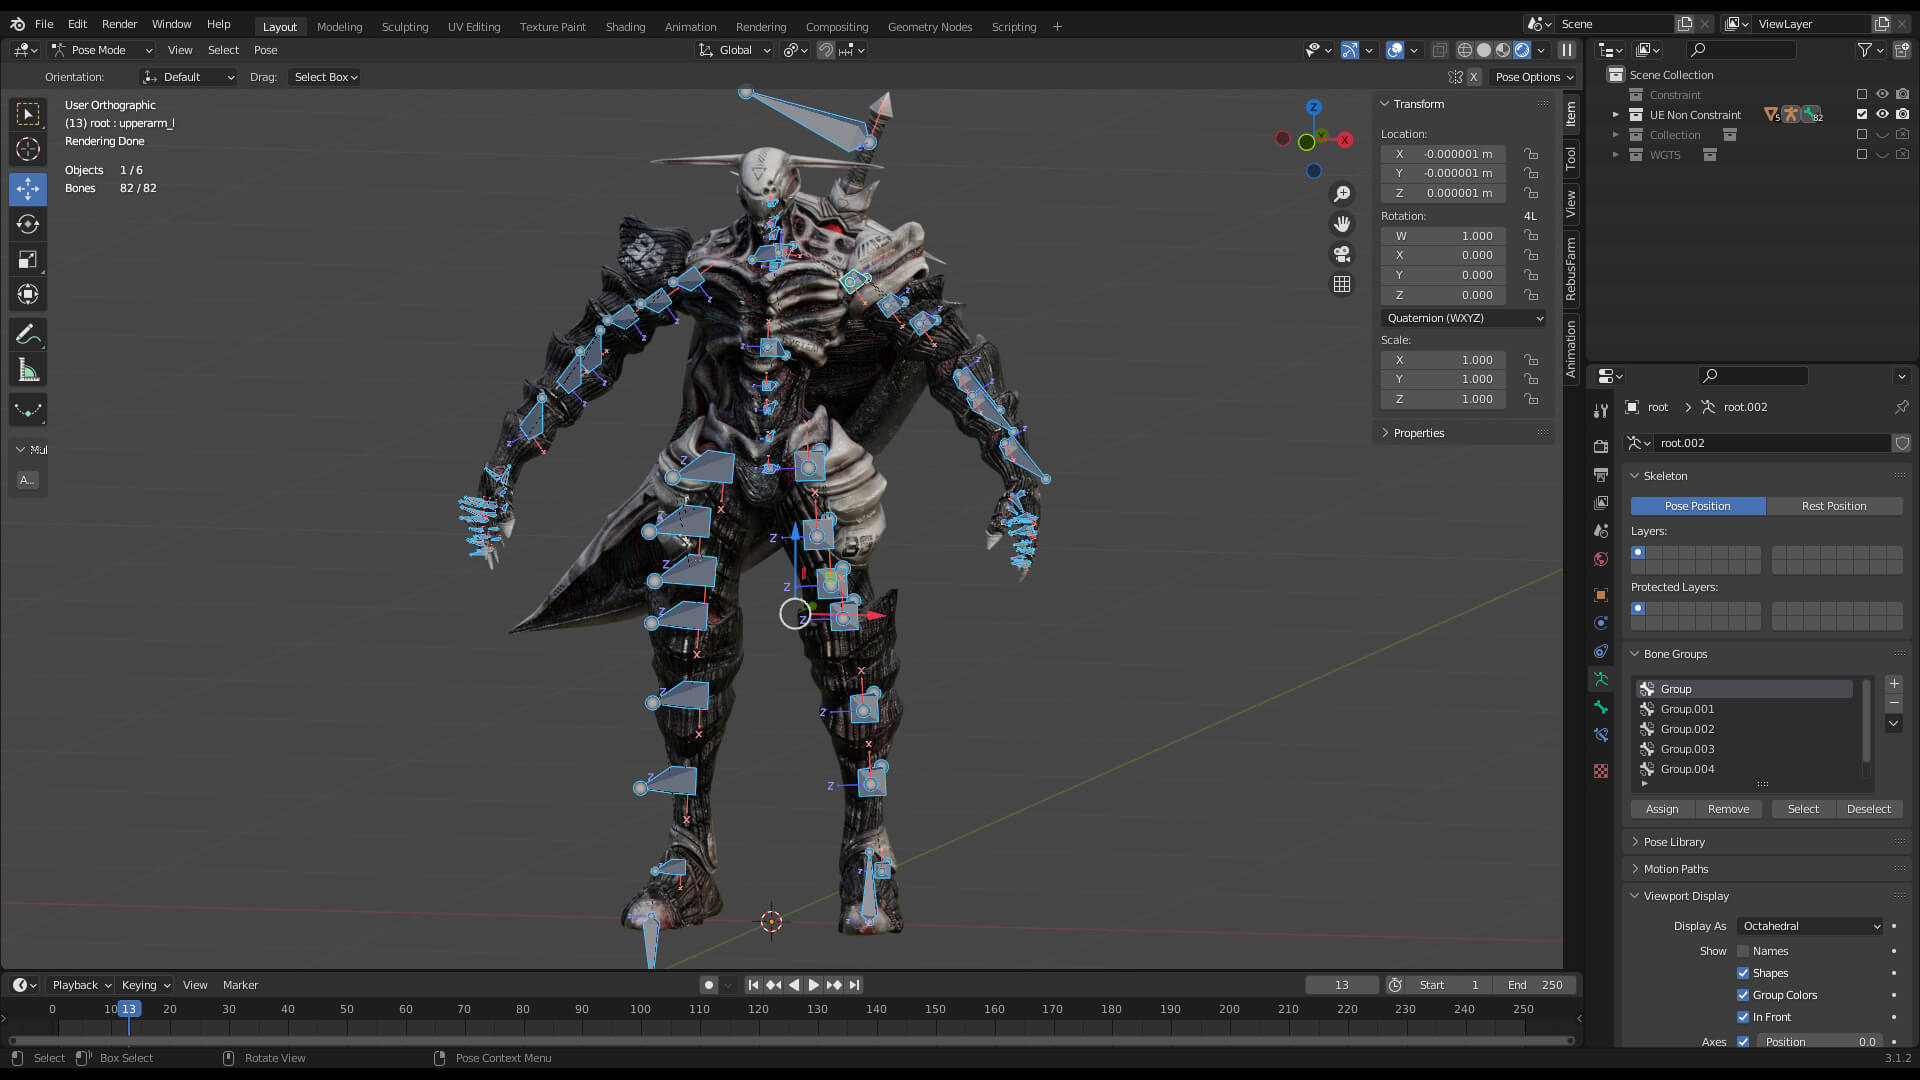Open the Render menu
Screen dimensions: 1920x1080
click(x=119, y=24)
